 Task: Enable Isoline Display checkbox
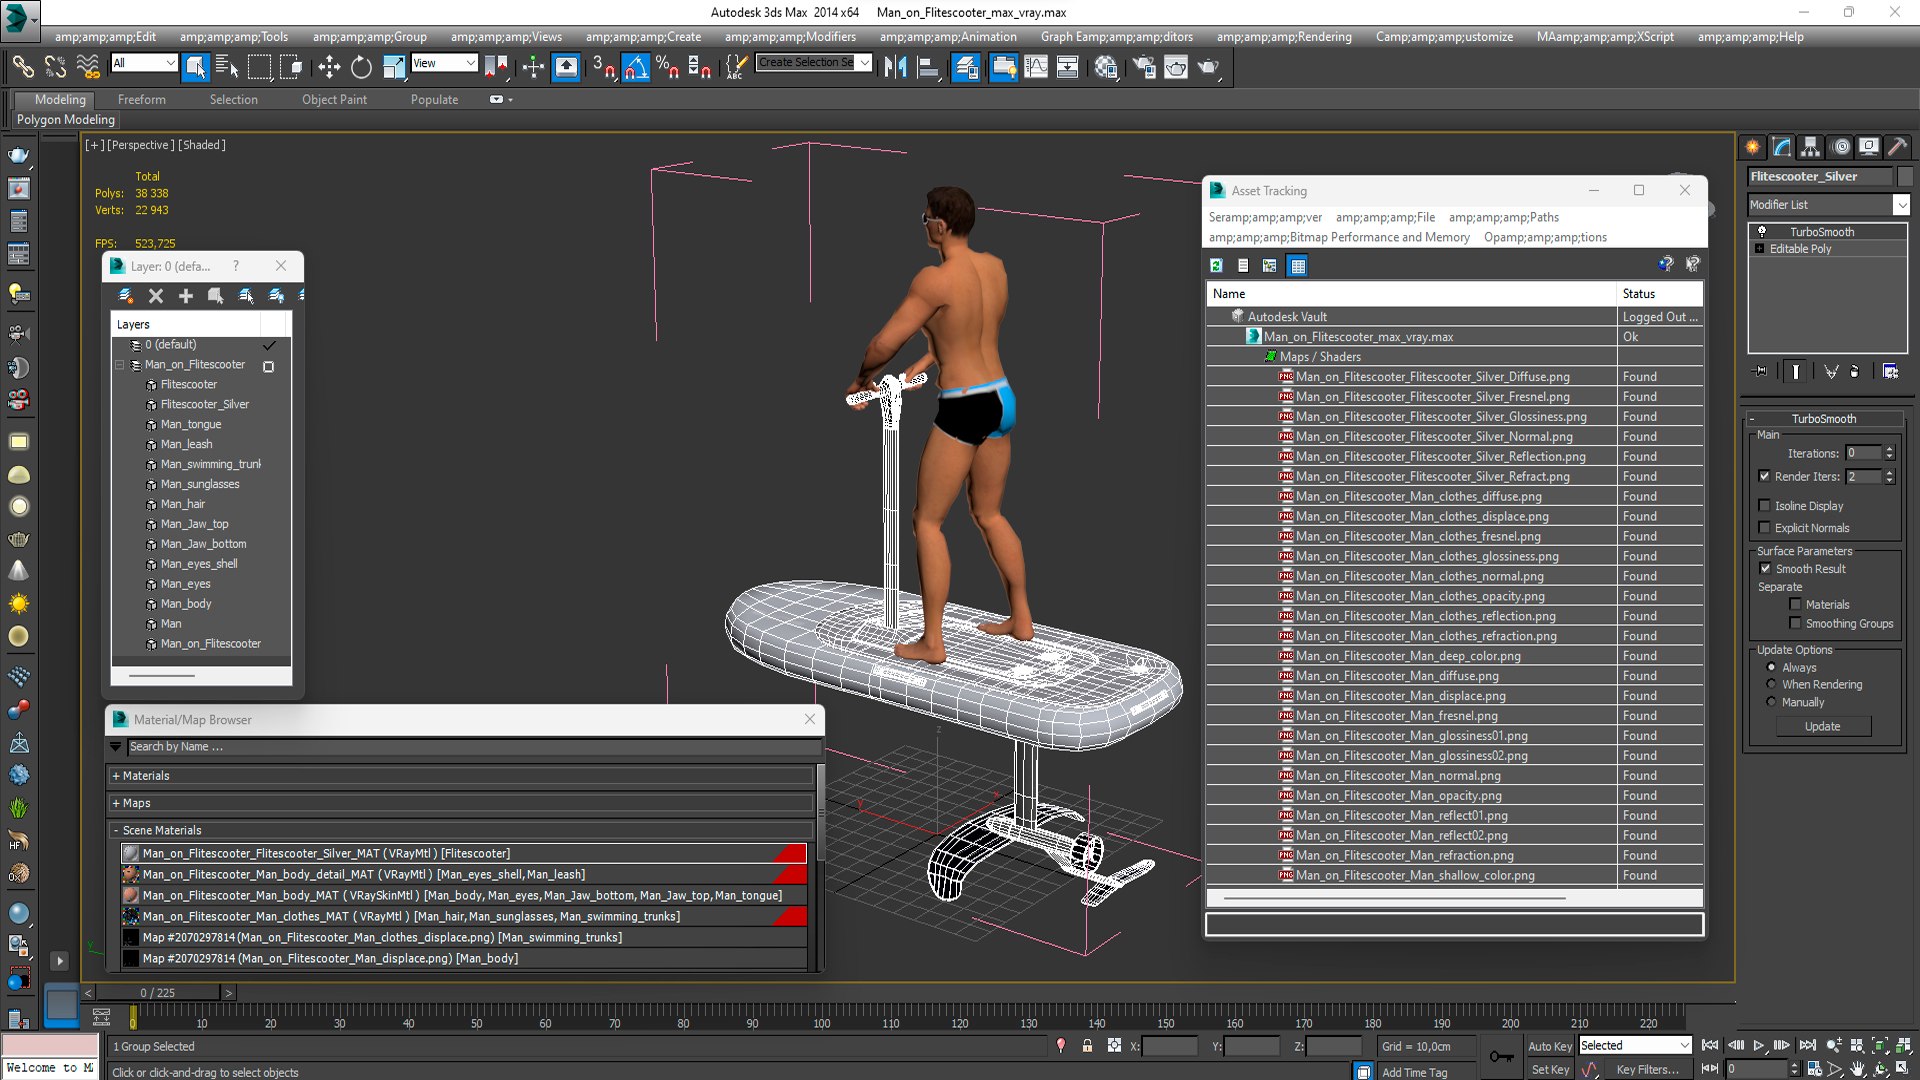(x=1764, y=506)
